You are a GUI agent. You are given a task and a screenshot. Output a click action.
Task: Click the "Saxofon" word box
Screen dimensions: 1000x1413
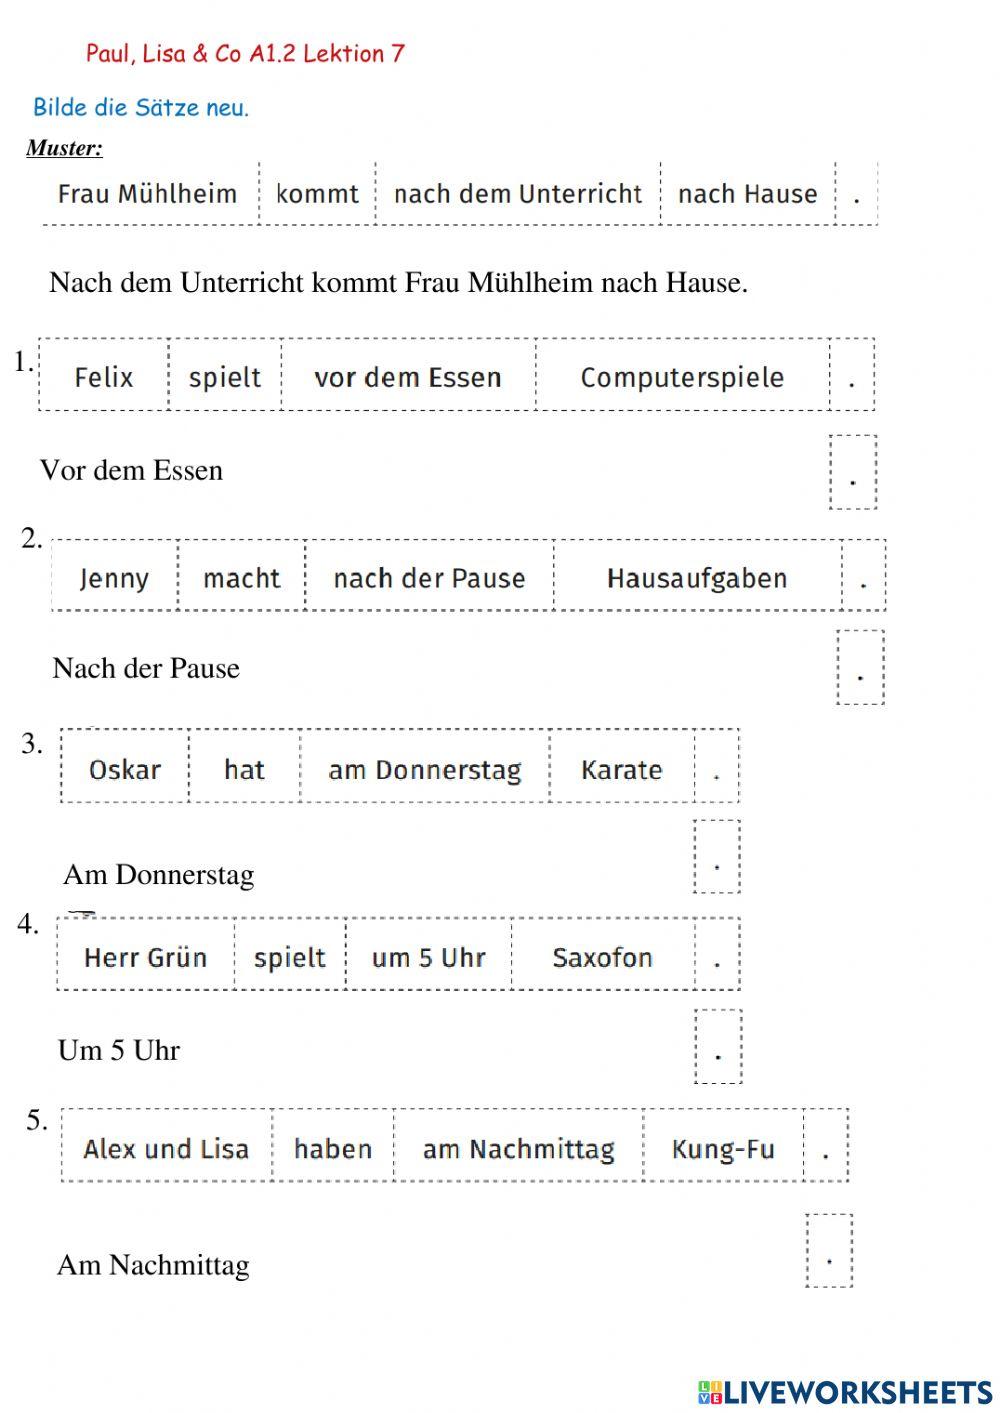click(x=602, y=957)
